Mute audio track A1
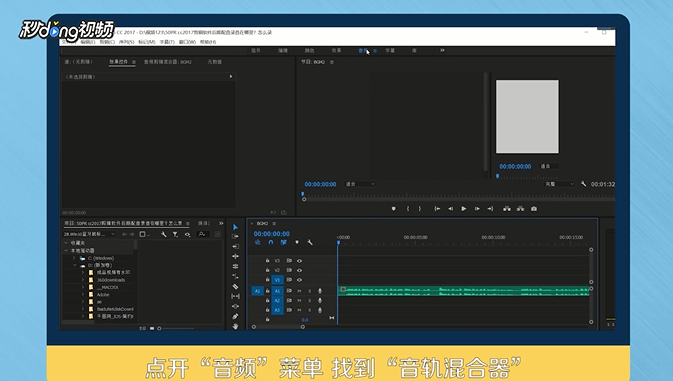Screen dimensions: 673x381 coord(300,291)
